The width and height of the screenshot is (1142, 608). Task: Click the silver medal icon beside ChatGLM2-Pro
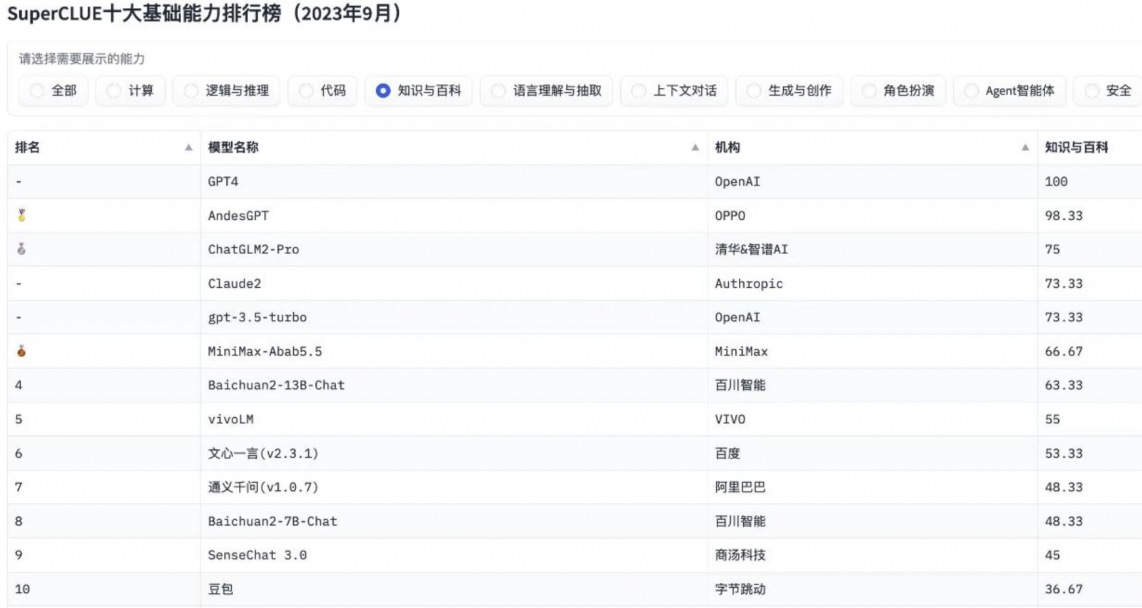coord(20,249)
